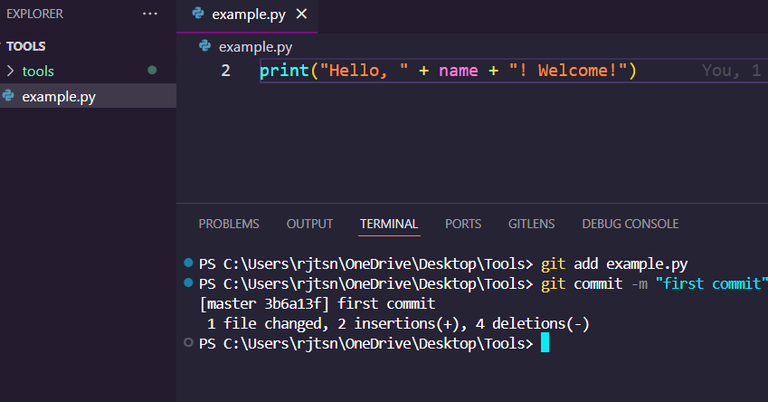
Task: Select the example.py editor tab
Action: coord(247,16)
